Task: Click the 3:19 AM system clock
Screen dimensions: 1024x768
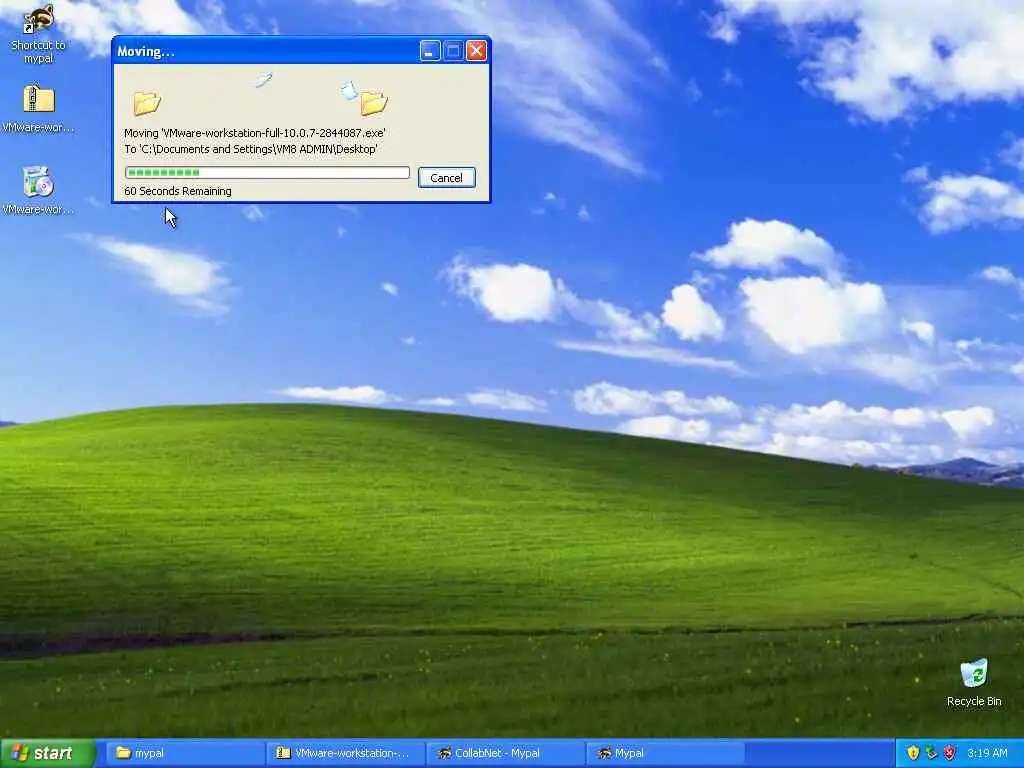Action: pos(987,753)
